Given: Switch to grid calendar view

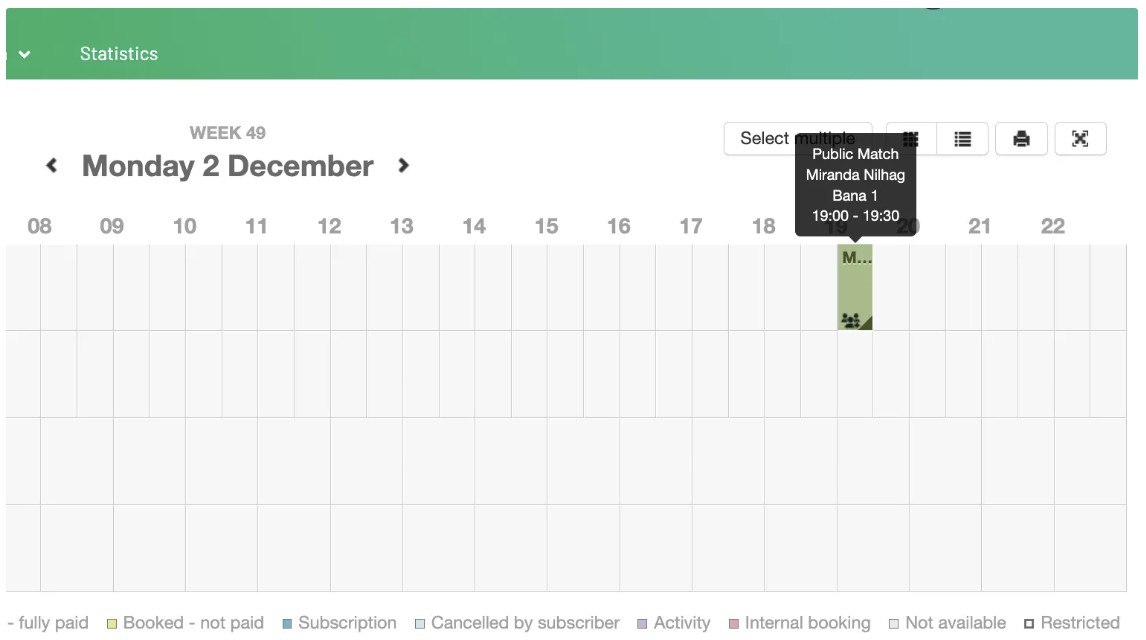Looking at the screenshot, I should 911,139.
